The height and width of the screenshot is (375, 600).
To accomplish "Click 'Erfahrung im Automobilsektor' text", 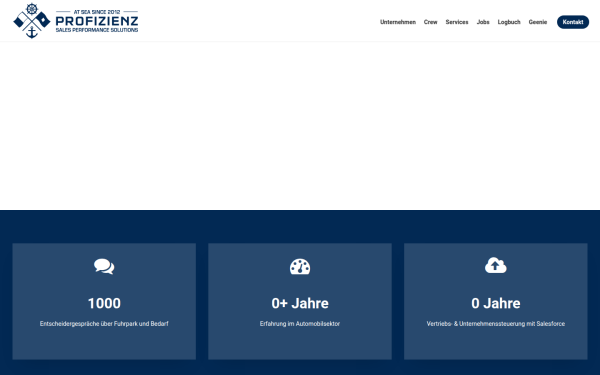I will point(300,324).
